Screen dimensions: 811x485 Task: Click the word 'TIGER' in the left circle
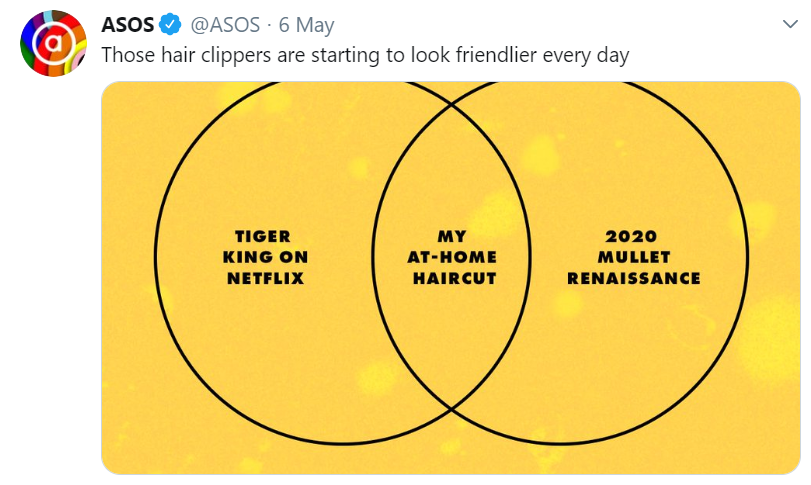pos(263,236)
